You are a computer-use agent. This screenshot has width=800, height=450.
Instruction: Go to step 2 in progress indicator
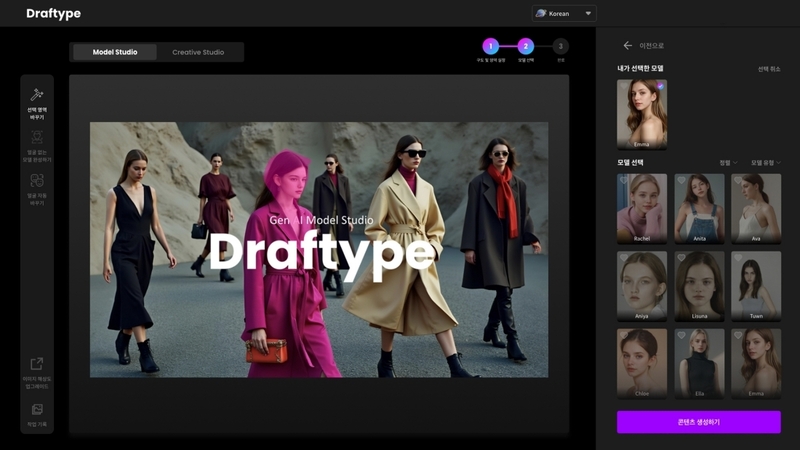[x=526, y=46]
